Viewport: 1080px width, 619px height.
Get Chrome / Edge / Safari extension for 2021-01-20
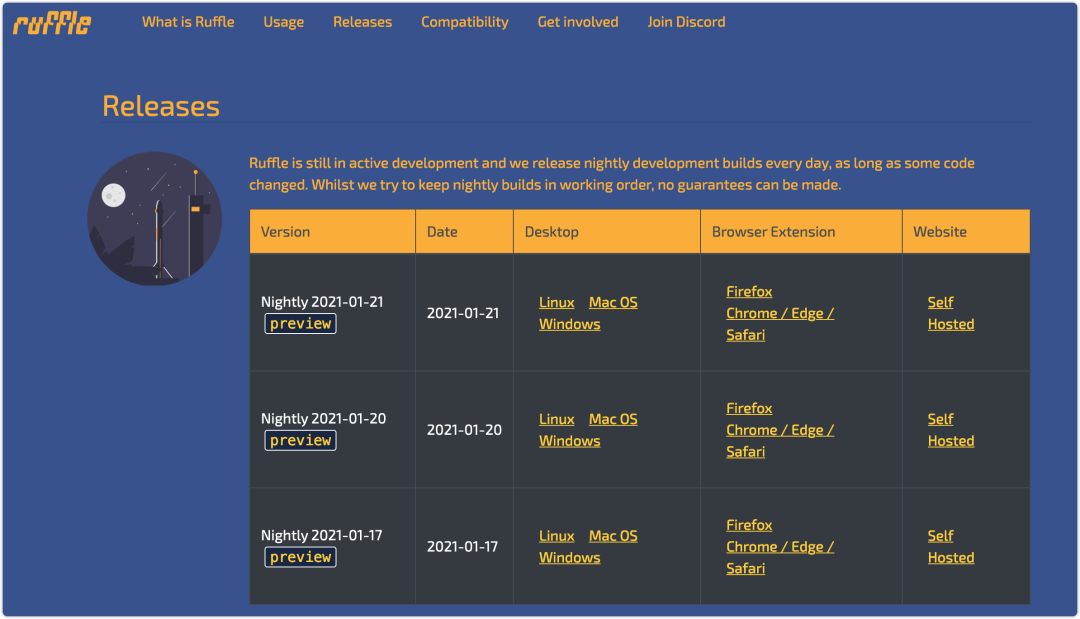[x=780, y=441]
